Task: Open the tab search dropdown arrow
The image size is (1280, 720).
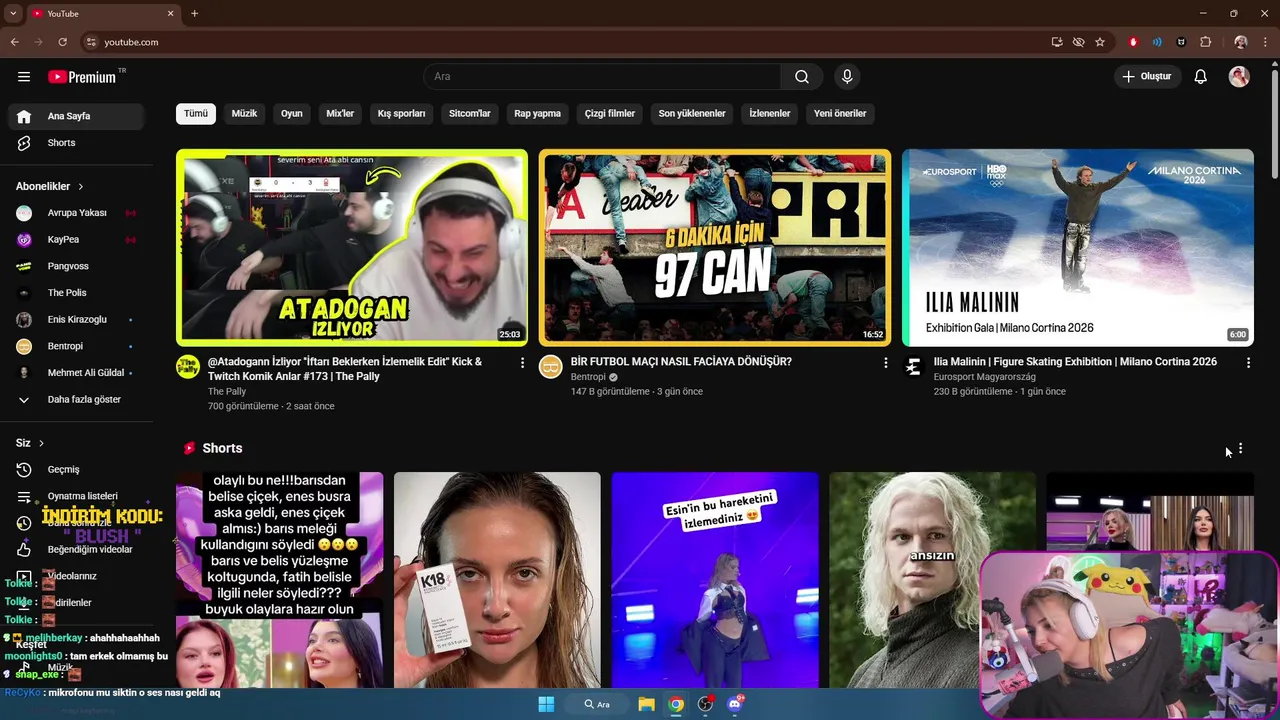Action: coord(13,14)
